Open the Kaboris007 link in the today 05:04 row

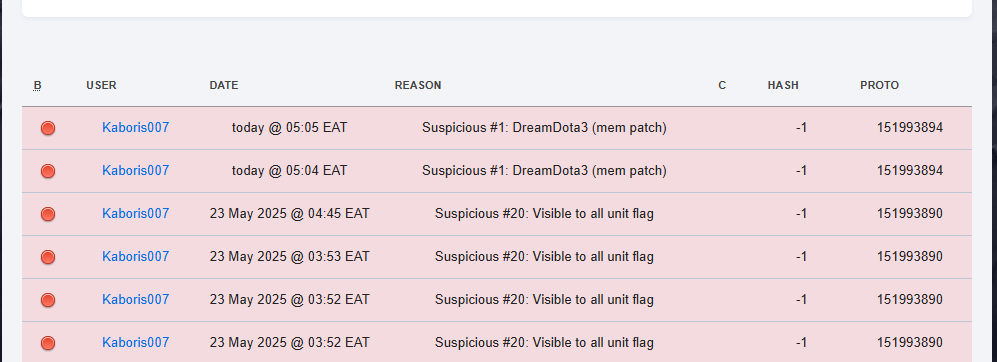click(x=135, y=171)
